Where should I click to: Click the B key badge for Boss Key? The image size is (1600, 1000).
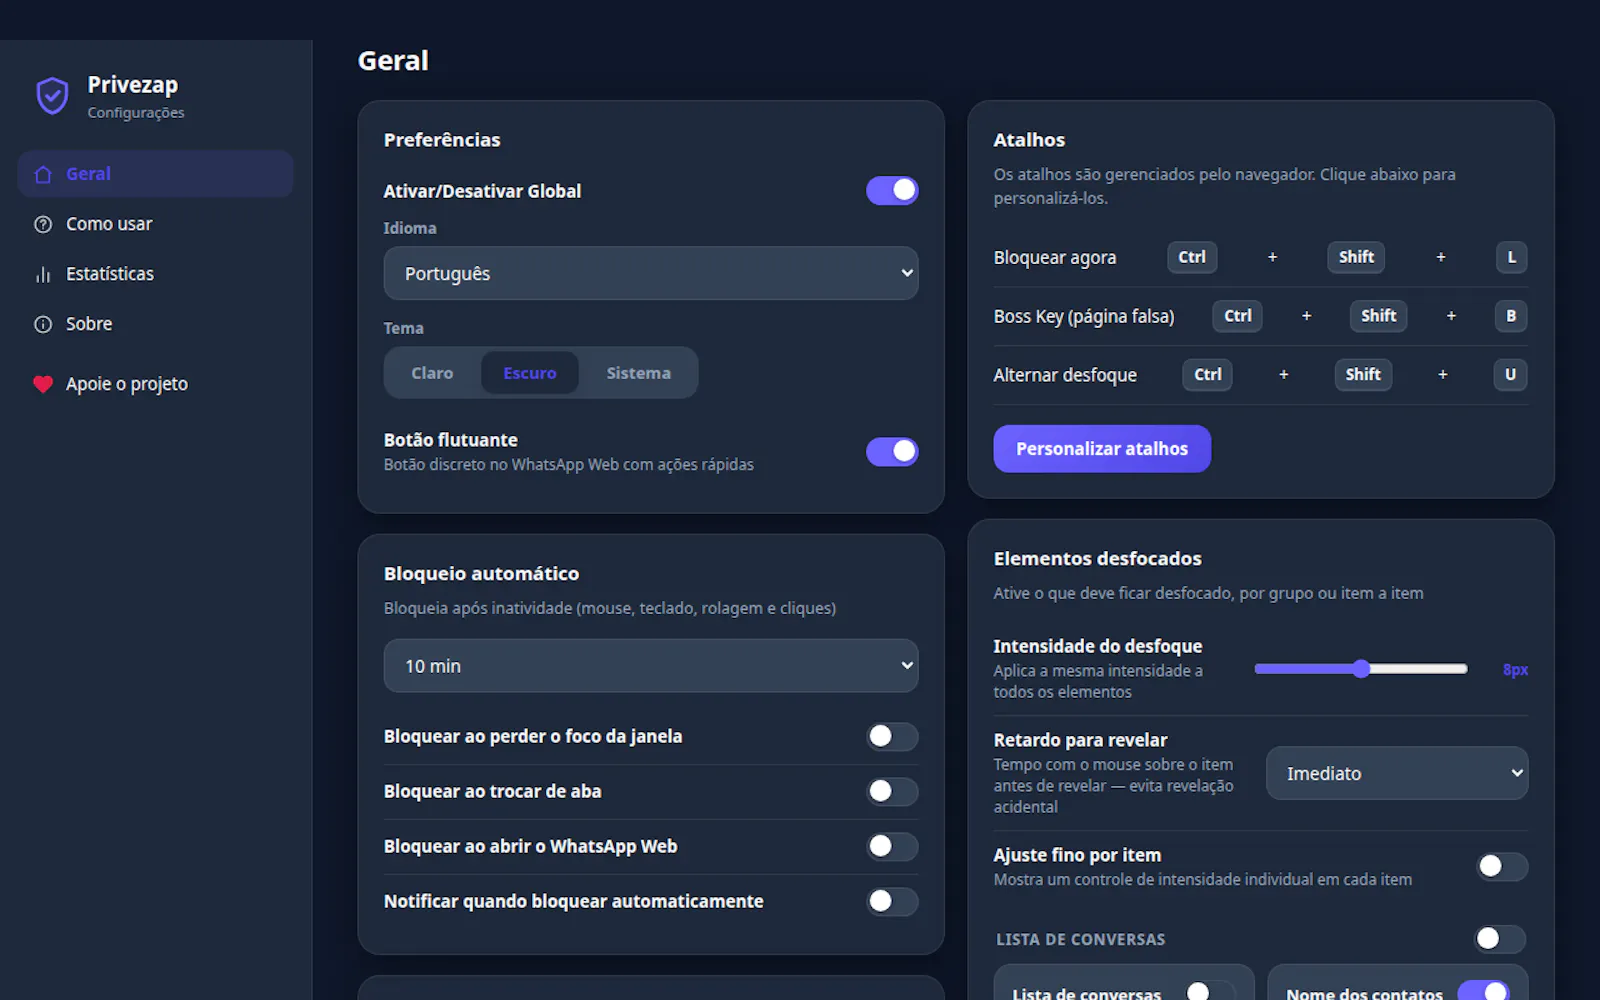coord(1511,316)
